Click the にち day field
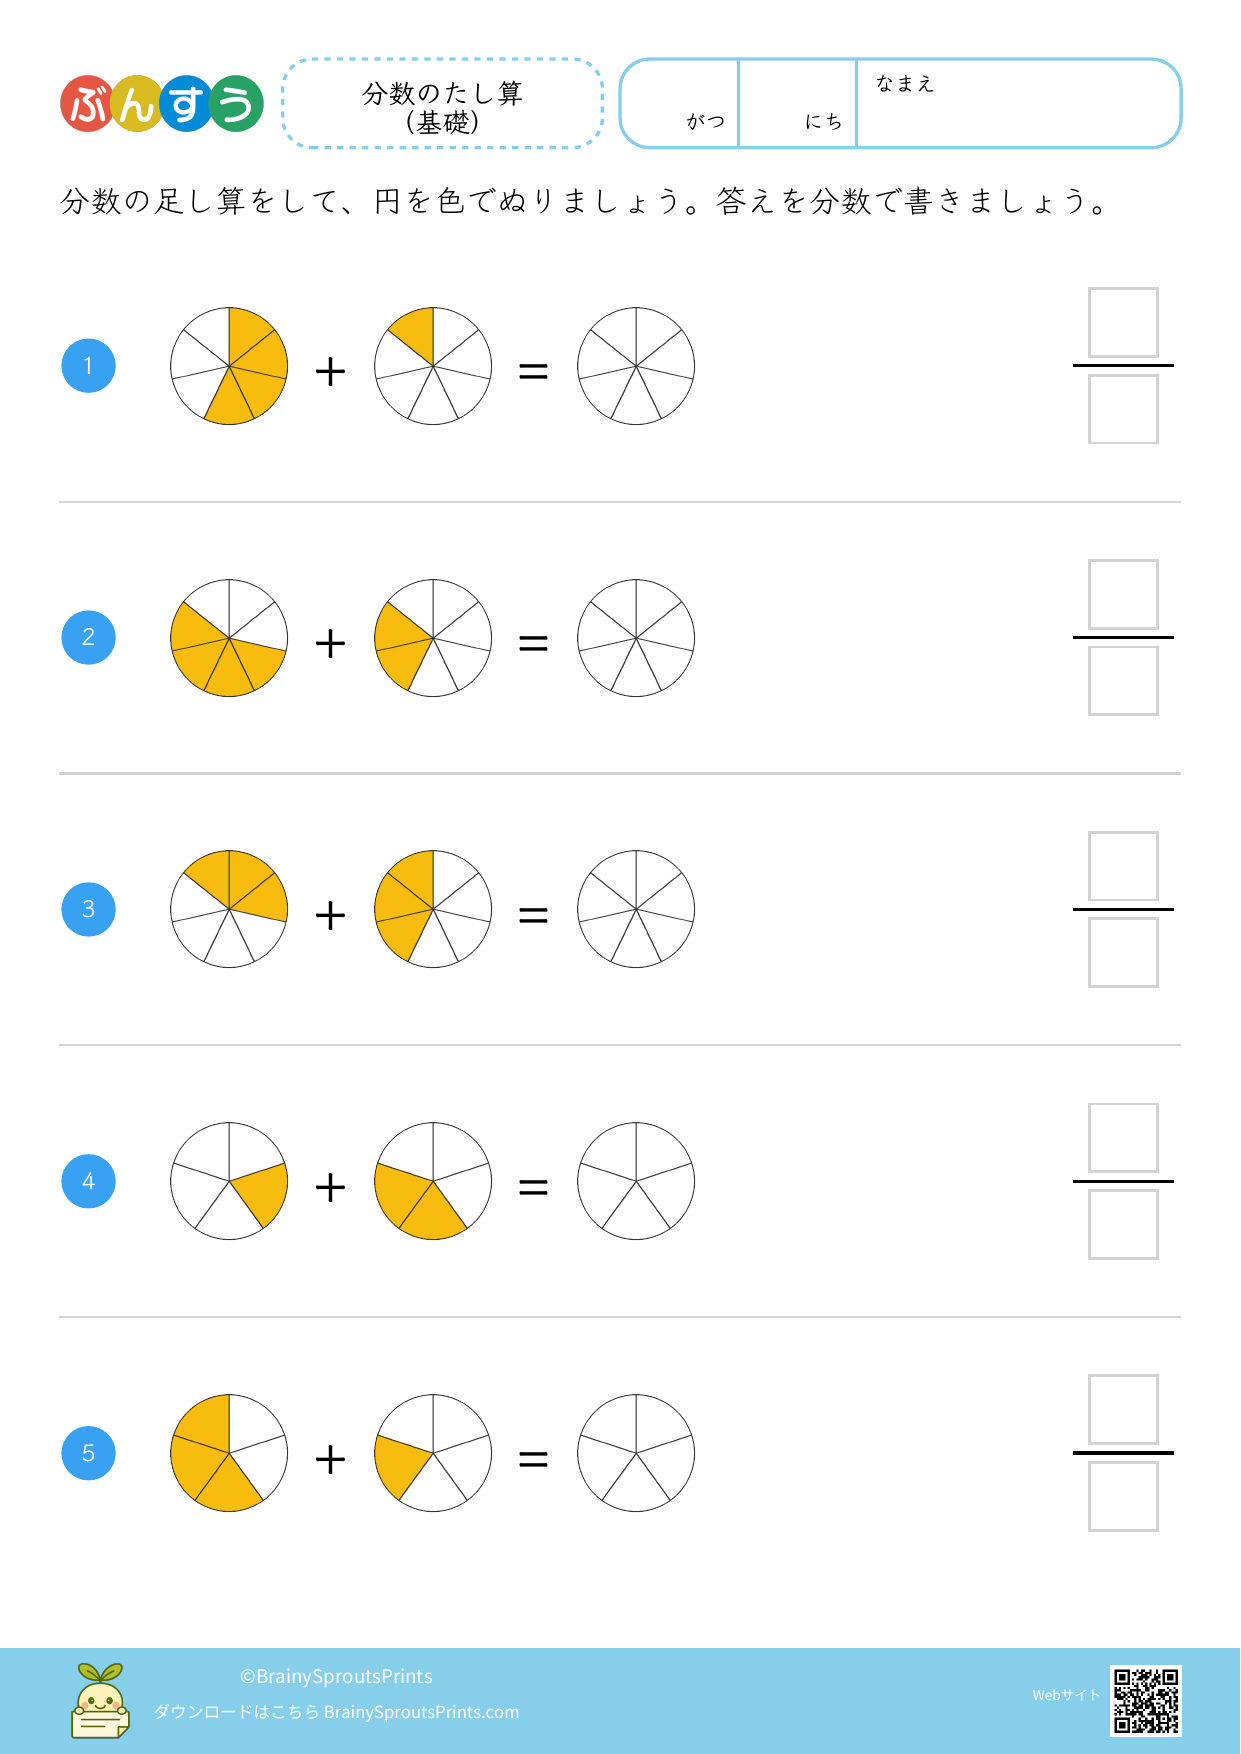The width and height of the screenshot is (1241, 1754). pyautogui.click(x=798, y=104)
